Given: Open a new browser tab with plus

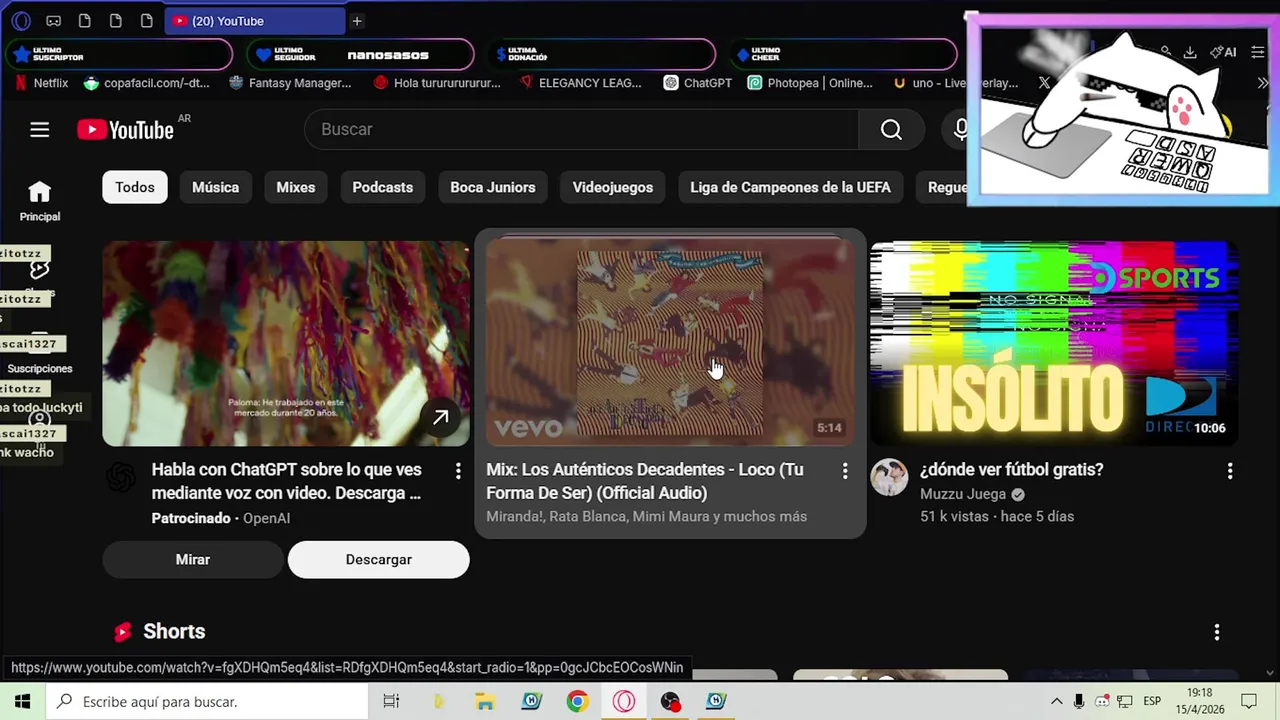Looking at the screenshot, I should pyautogui.click(x=357, y=21).
